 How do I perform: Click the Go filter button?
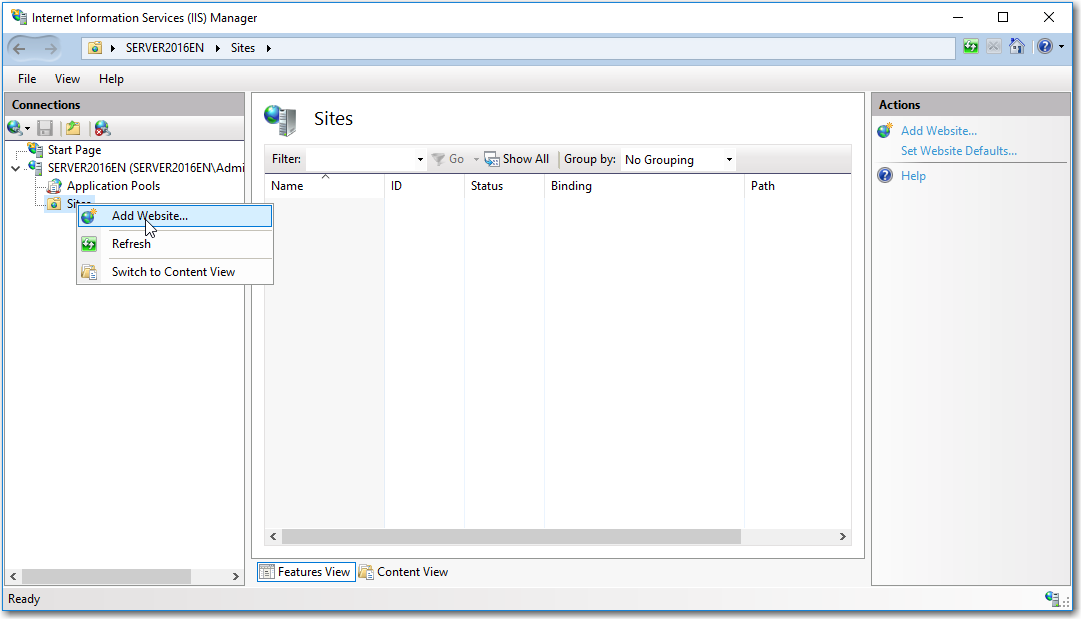point(448,159)
